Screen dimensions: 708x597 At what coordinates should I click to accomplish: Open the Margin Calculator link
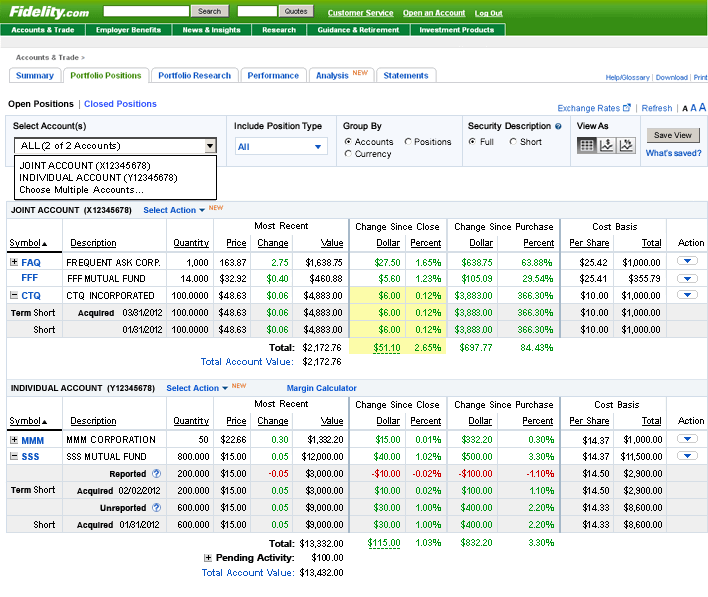[x=321, y=388]
